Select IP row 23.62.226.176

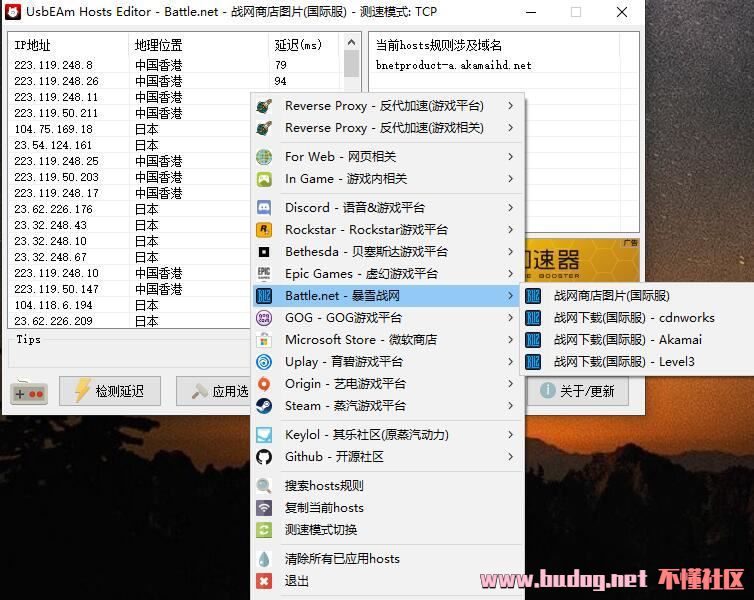130,209
